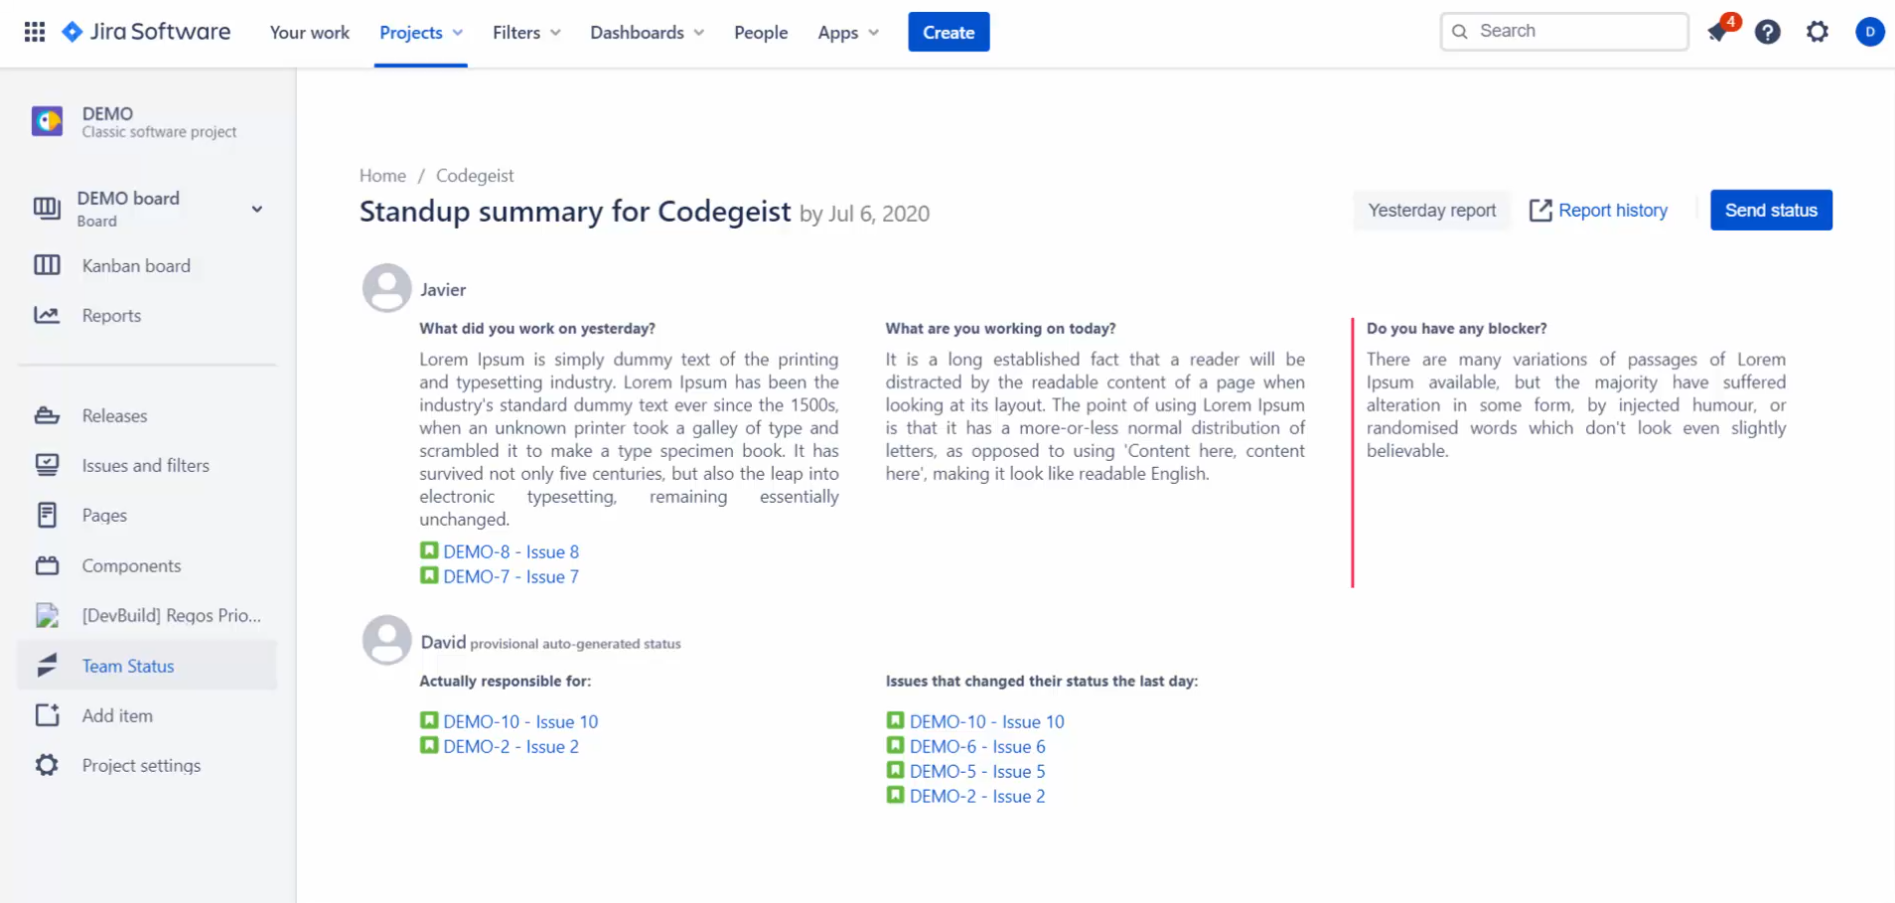1895x903 pixels.
Task: Open the notifications bell icon
Action: point(1718,32)
